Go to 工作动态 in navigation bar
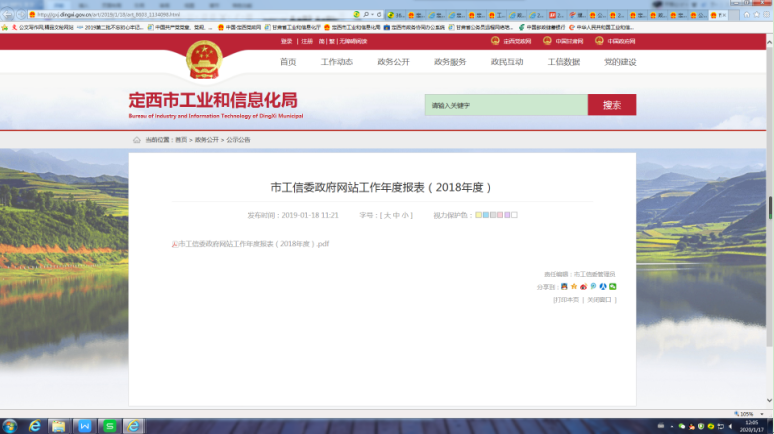 336,62
